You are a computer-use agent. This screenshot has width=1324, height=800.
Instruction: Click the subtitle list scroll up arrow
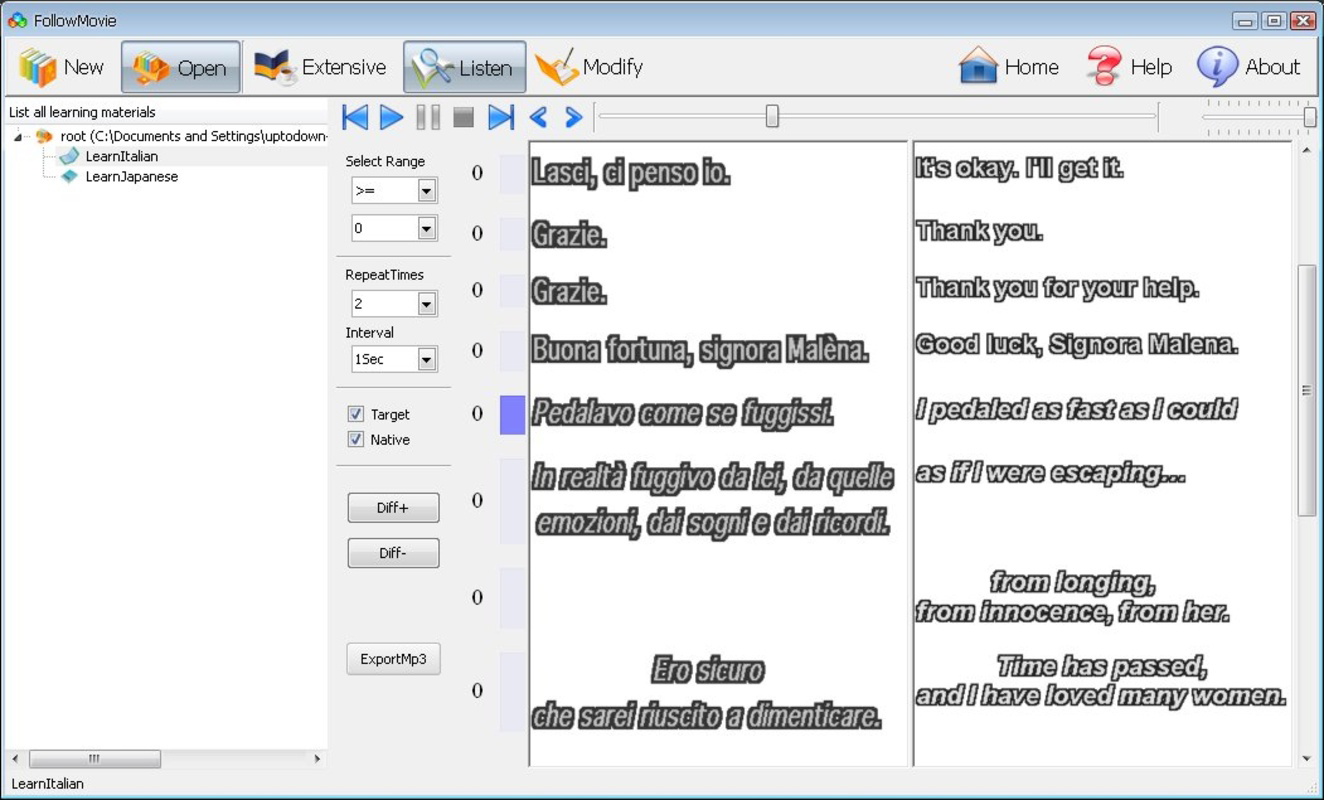(x=1306, y=151)
